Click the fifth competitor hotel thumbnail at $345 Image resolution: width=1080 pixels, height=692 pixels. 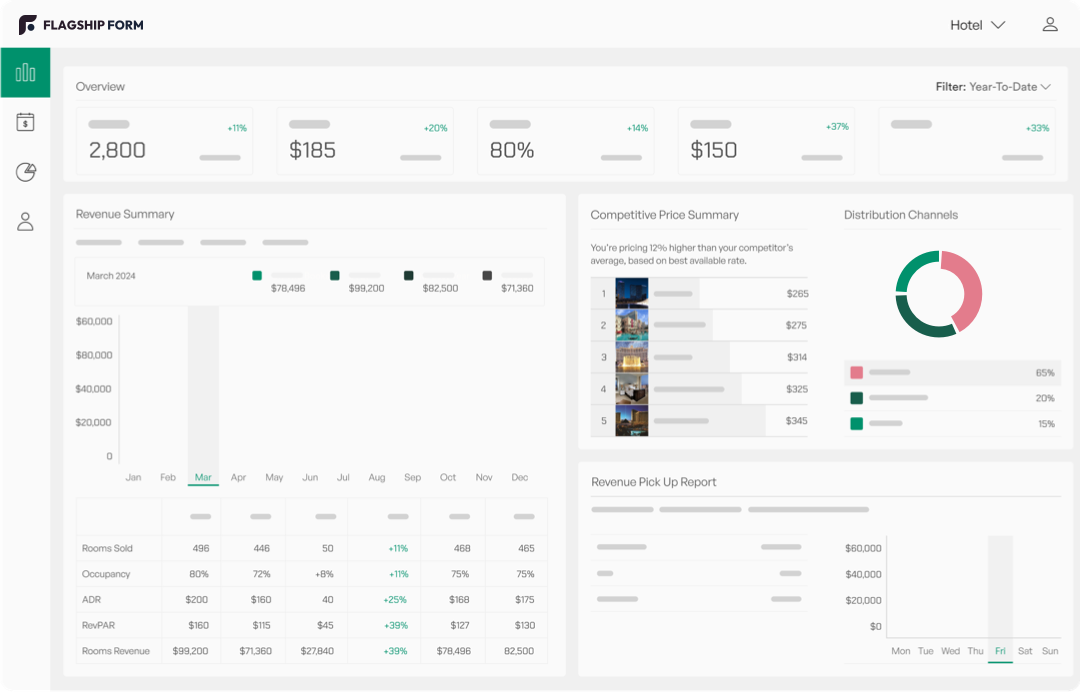tap(632, 421)
